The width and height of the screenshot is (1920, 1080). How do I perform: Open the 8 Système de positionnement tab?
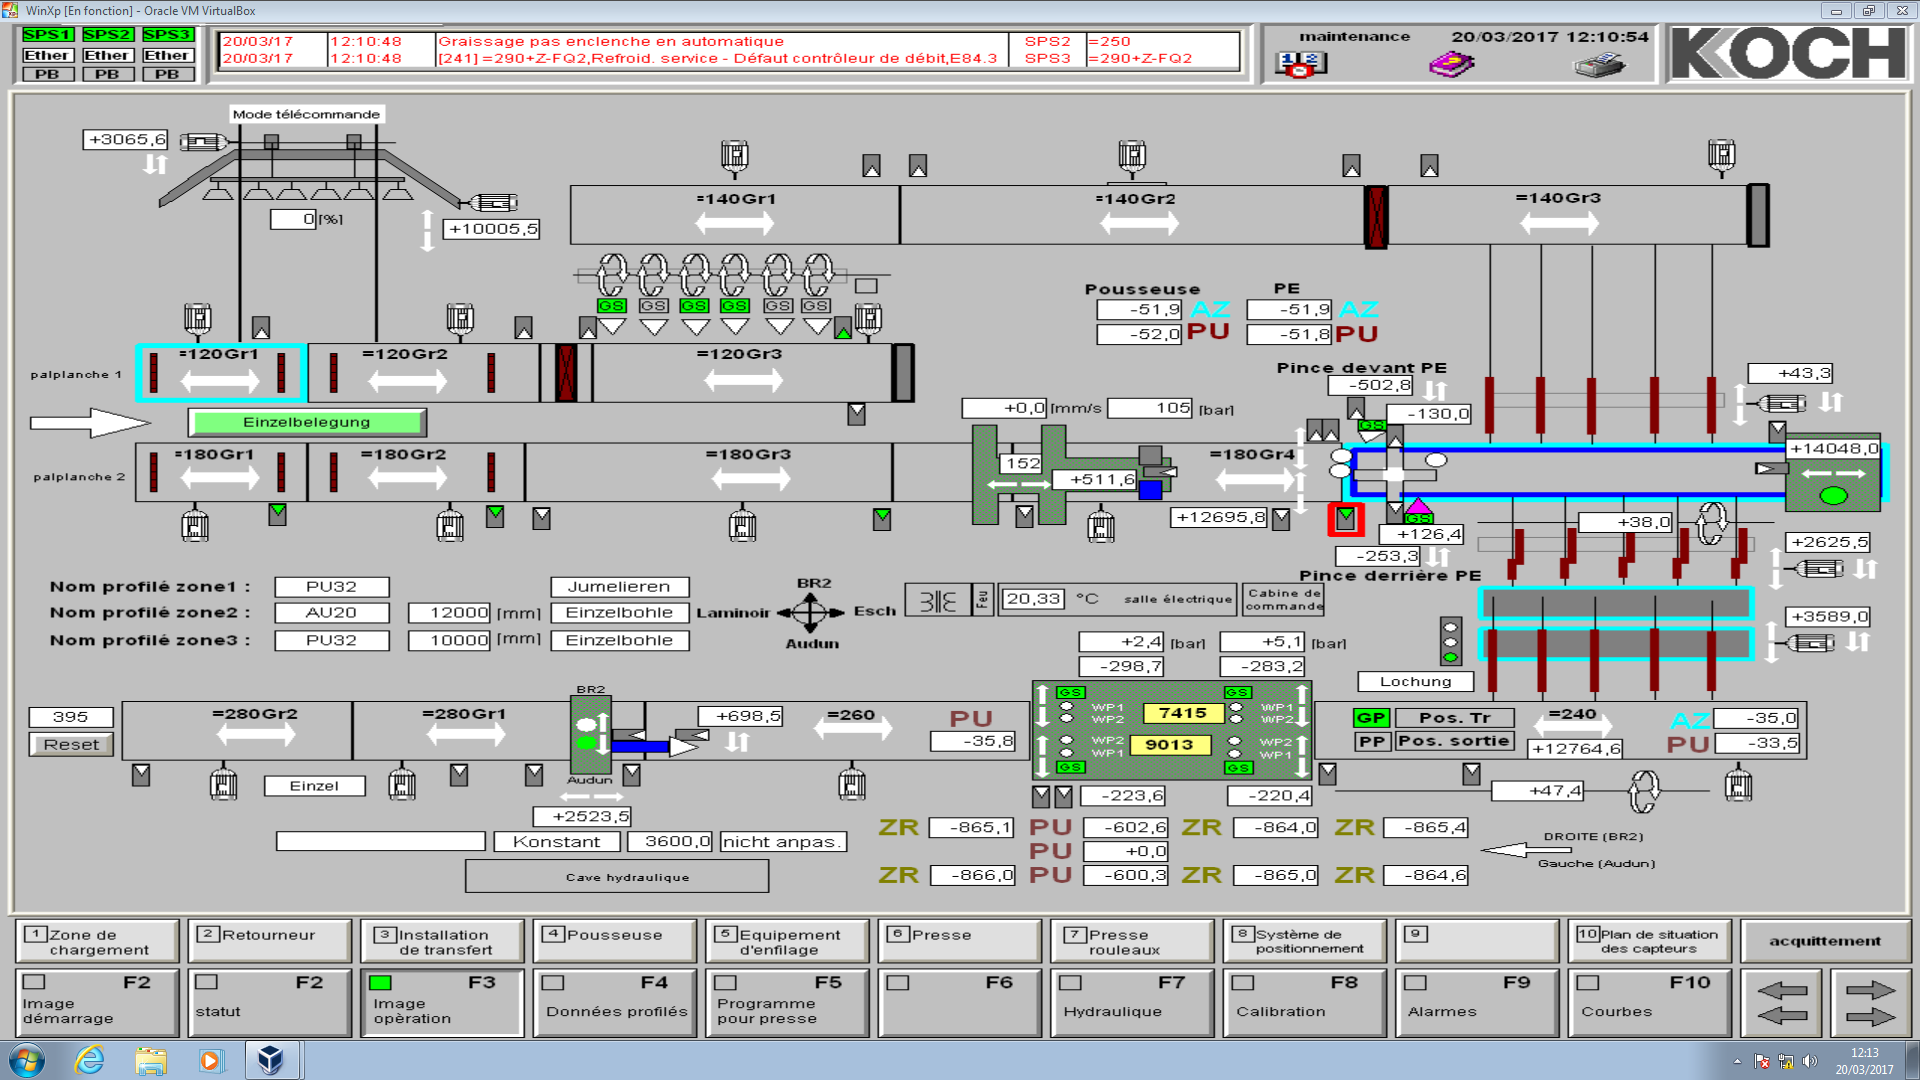(1306, 941)
